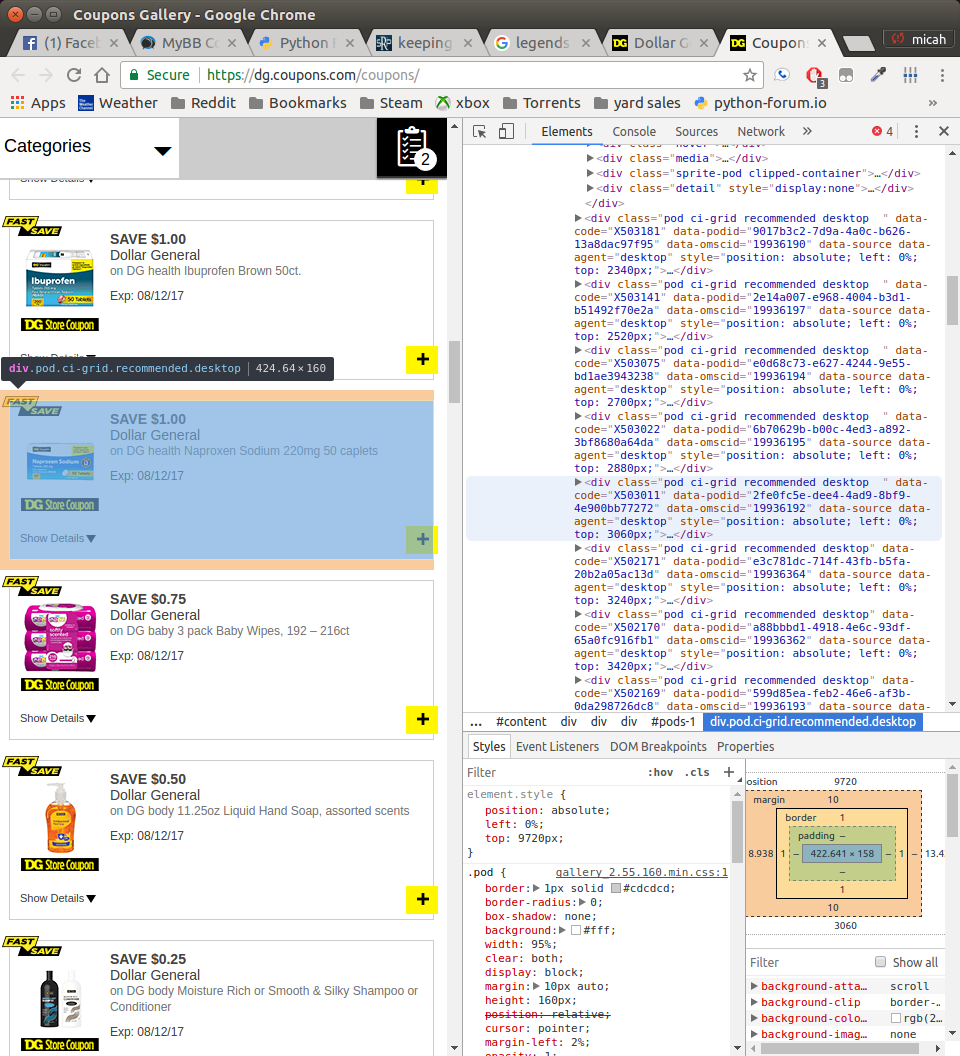Screen dimensions: 960x1056
Task: Toggle the .cls classes panel
Action: click(697, 772)
